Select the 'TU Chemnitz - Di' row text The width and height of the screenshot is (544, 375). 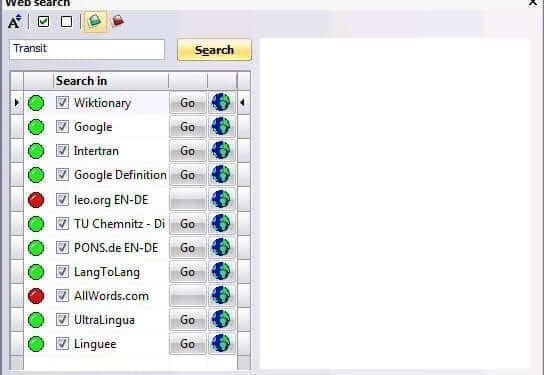point(119,224)
